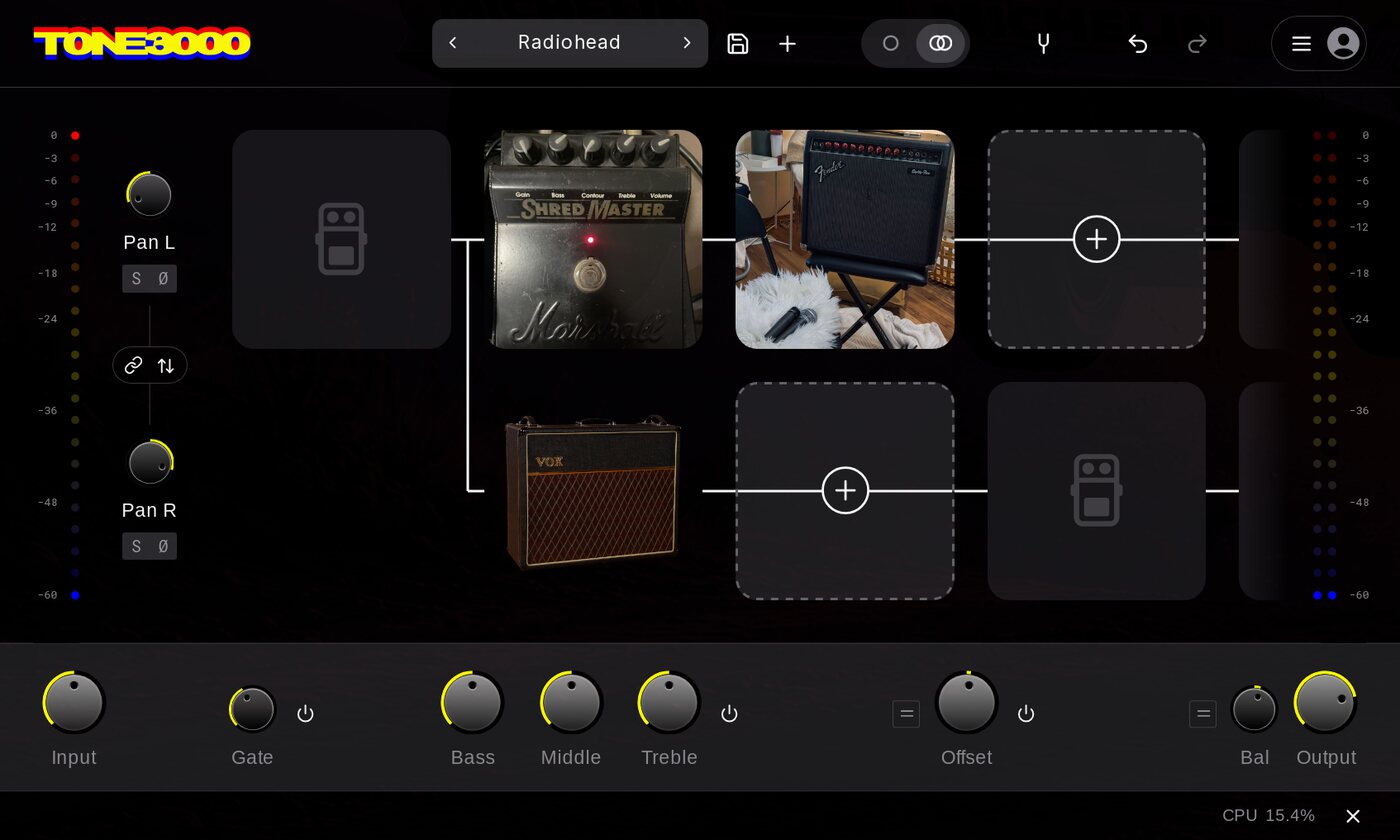Screen dimensions: 1400x840
Task: Invert phase on Pan R channel
Action: pos(163,546)
